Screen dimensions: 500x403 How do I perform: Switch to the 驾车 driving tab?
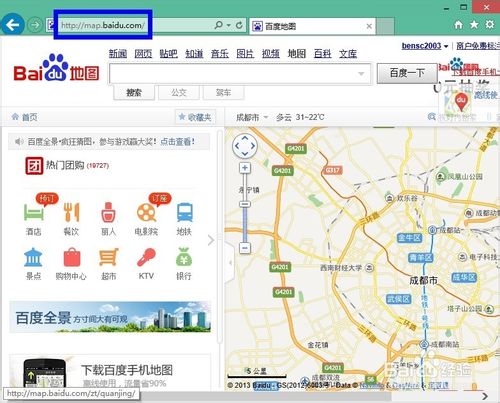[x=223, y=92]
